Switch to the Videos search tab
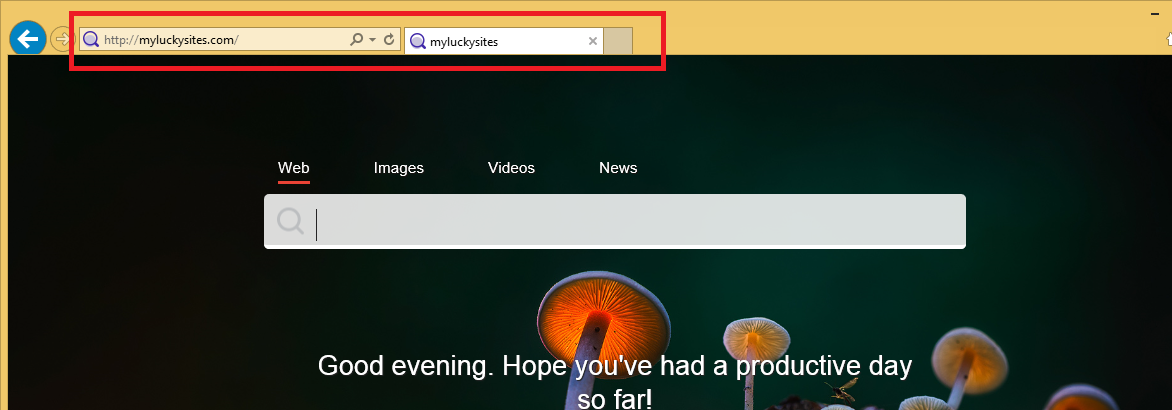The image size is (1172, 410). click(x=511, y=168)
